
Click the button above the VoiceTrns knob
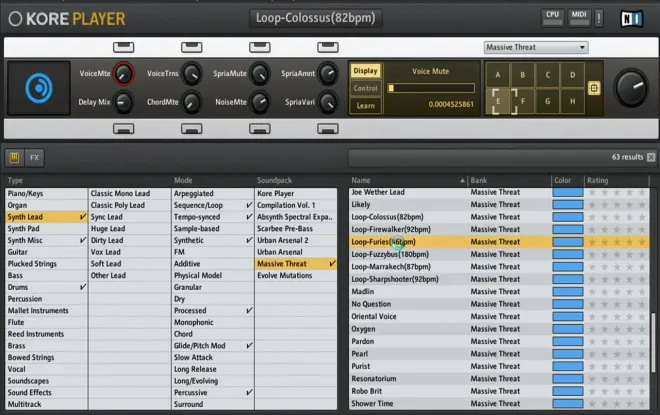[x=192, y=47]
